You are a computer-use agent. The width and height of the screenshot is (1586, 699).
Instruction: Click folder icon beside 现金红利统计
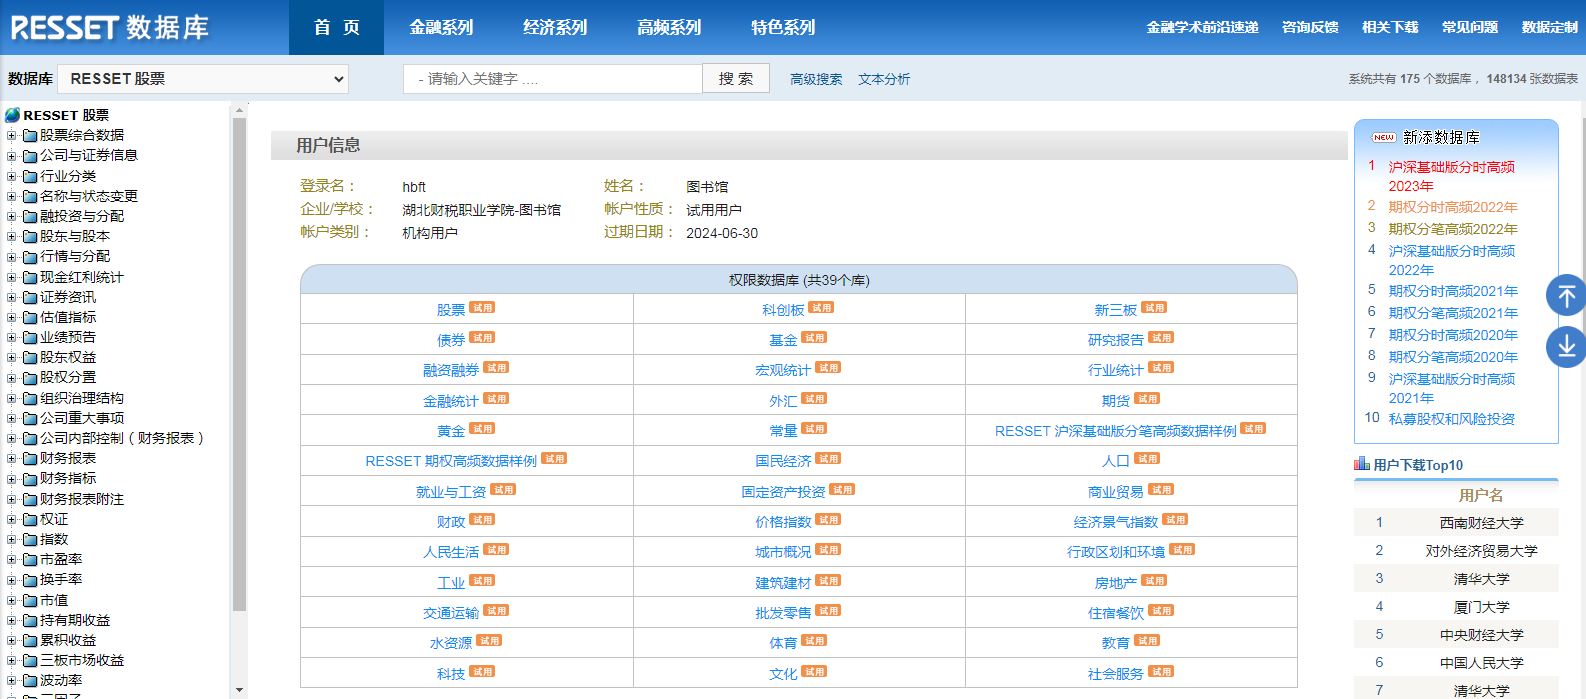click(30, 277)
